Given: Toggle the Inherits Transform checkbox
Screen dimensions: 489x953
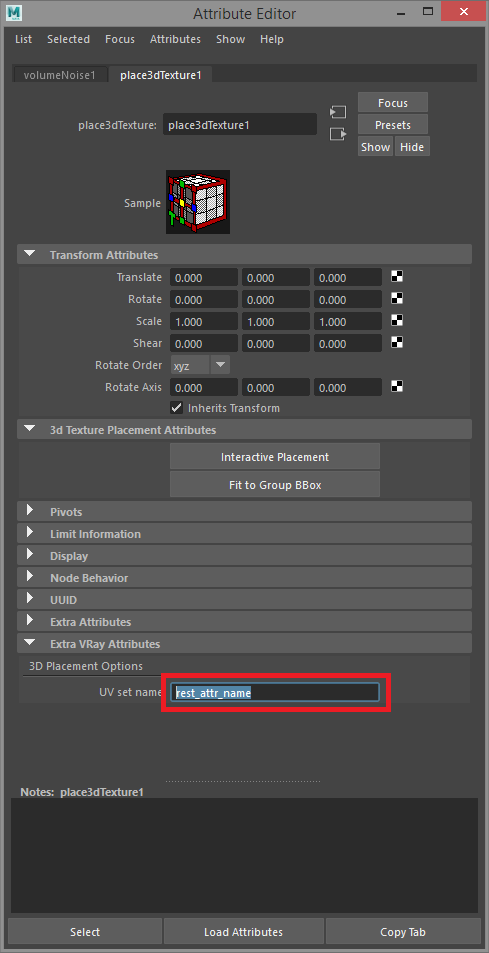Looking at the screenshot, I should 177,408.
